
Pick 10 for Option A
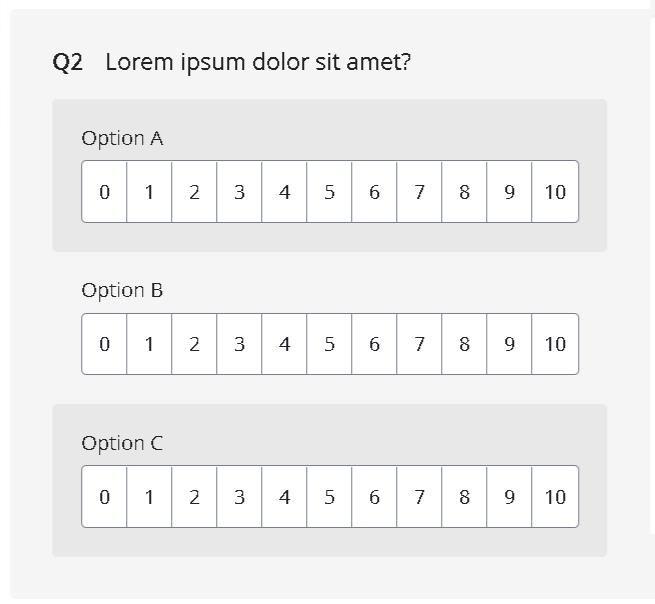tap(555, 192)
